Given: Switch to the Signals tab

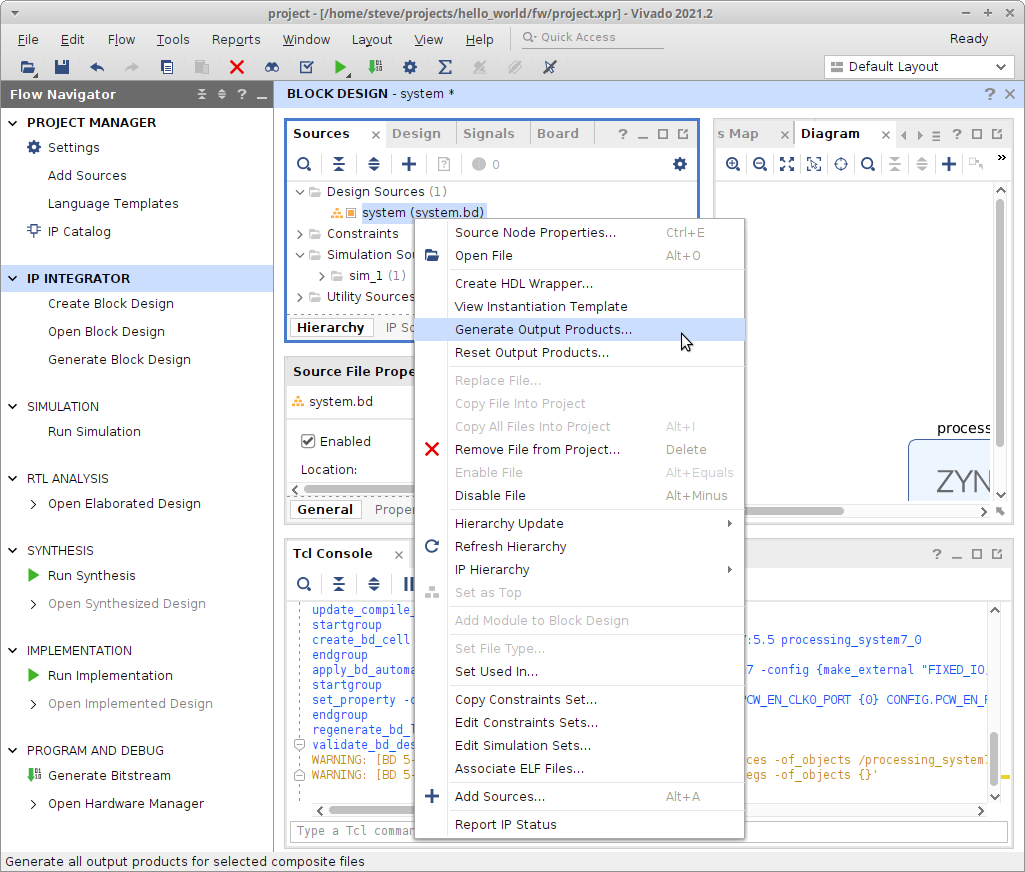Looking at the screenshot, I should 488,133.
